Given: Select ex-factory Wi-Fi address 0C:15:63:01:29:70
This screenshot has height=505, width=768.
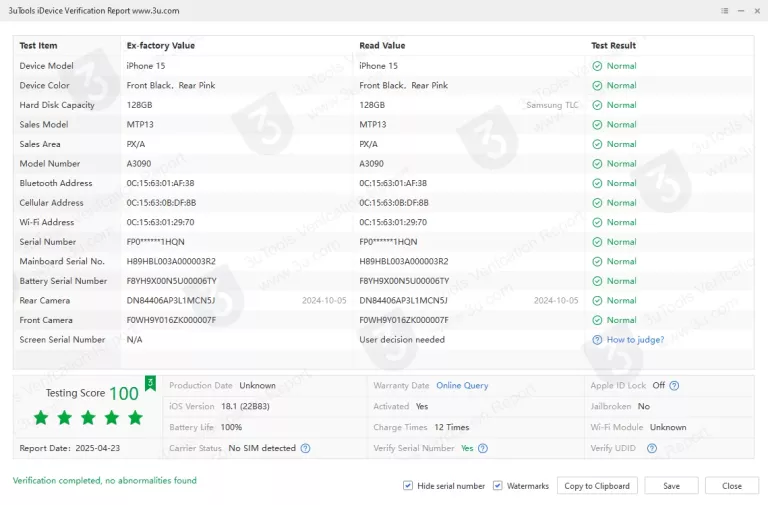Looking at the screenshot, I should [160, 223].
